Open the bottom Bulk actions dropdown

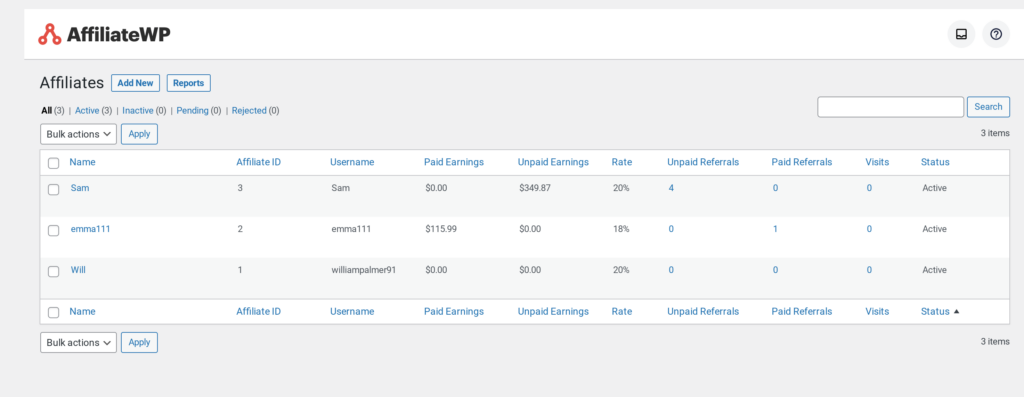coord(78,342)
